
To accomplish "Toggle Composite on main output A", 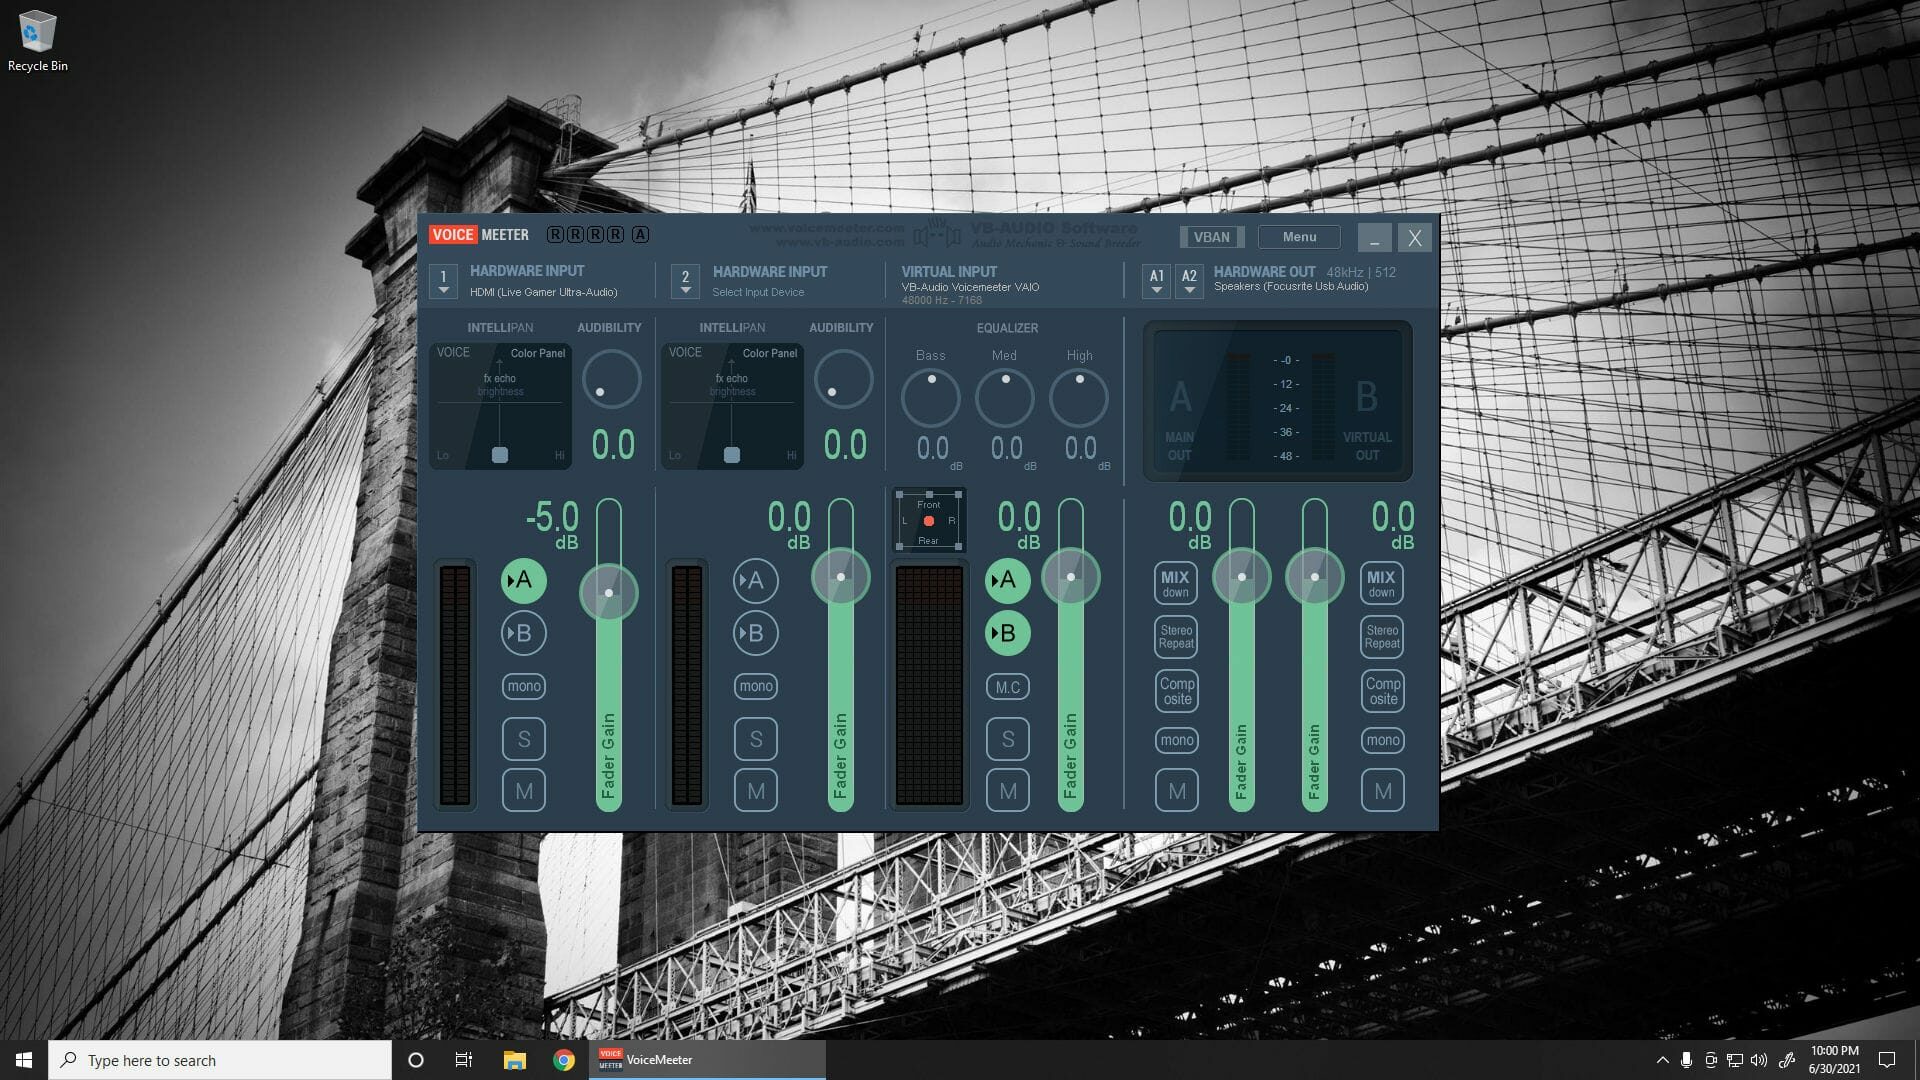I will (x=1177, y=690).
